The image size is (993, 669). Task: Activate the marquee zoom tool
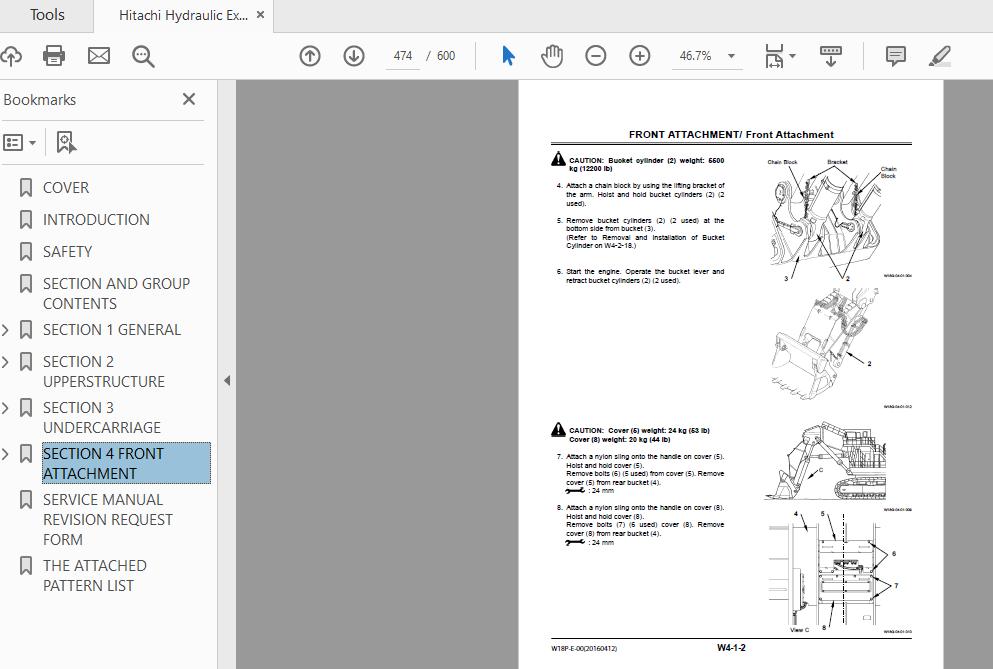click(143, 56)
